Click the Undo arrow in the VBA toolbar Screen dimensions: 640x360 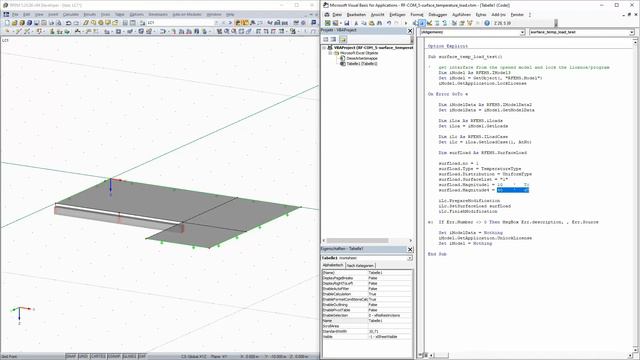(x=389, y=23)
